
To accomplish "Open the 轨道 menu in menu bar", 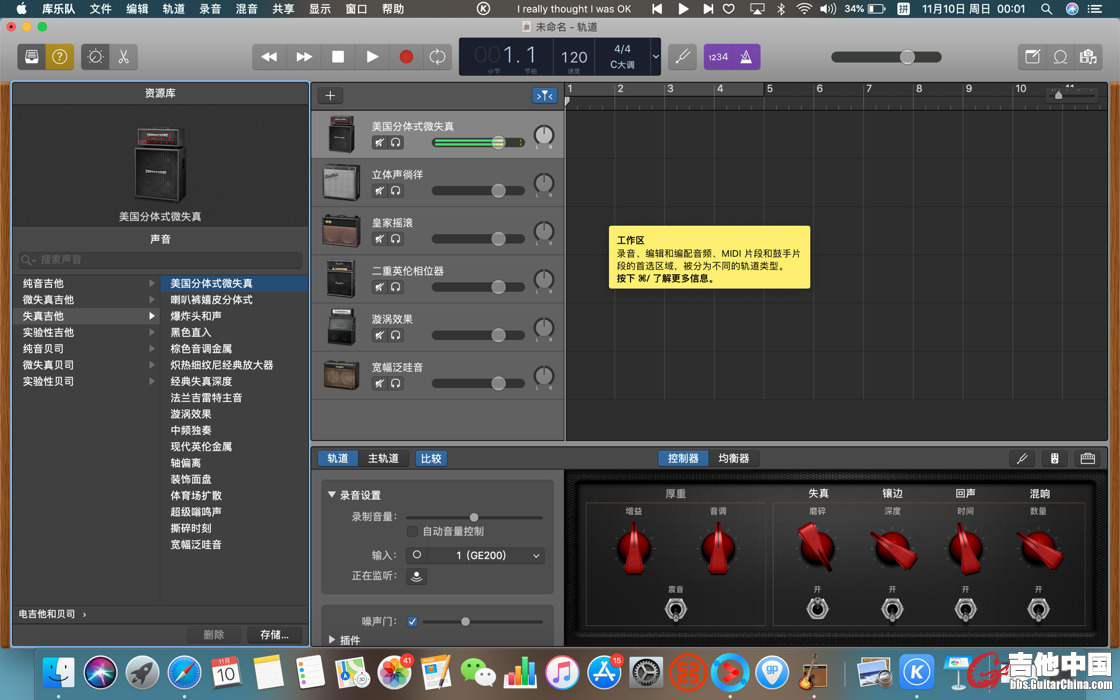I will point(174,9).
